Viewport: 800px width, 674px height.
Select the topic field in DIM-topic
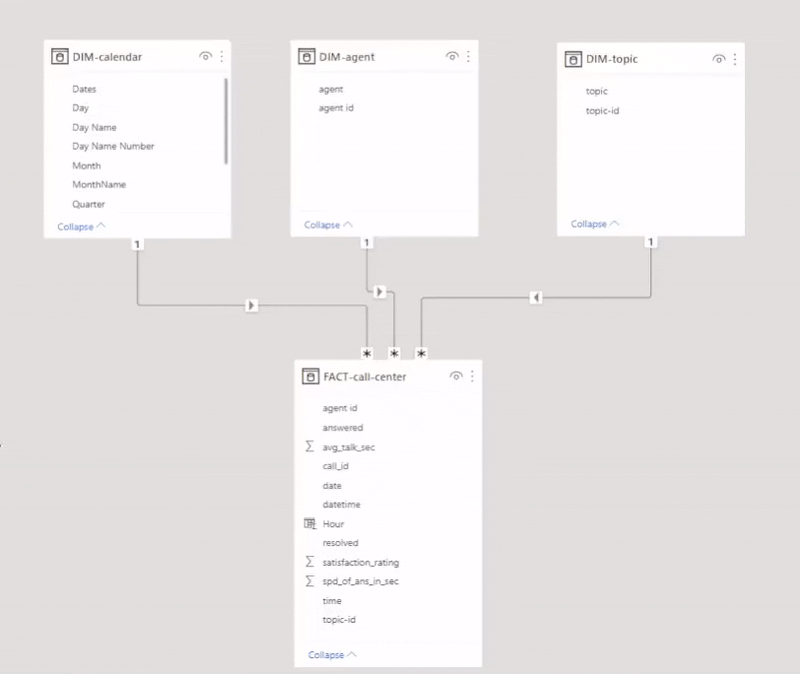coord(597,91)
